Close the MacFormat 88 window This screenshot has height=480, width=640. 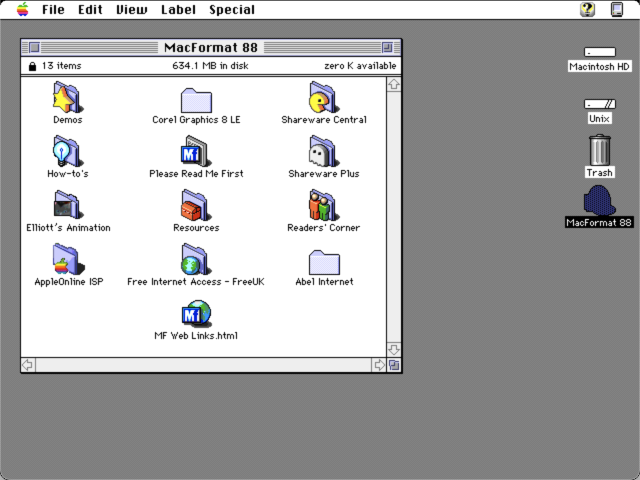click(35, 48)
